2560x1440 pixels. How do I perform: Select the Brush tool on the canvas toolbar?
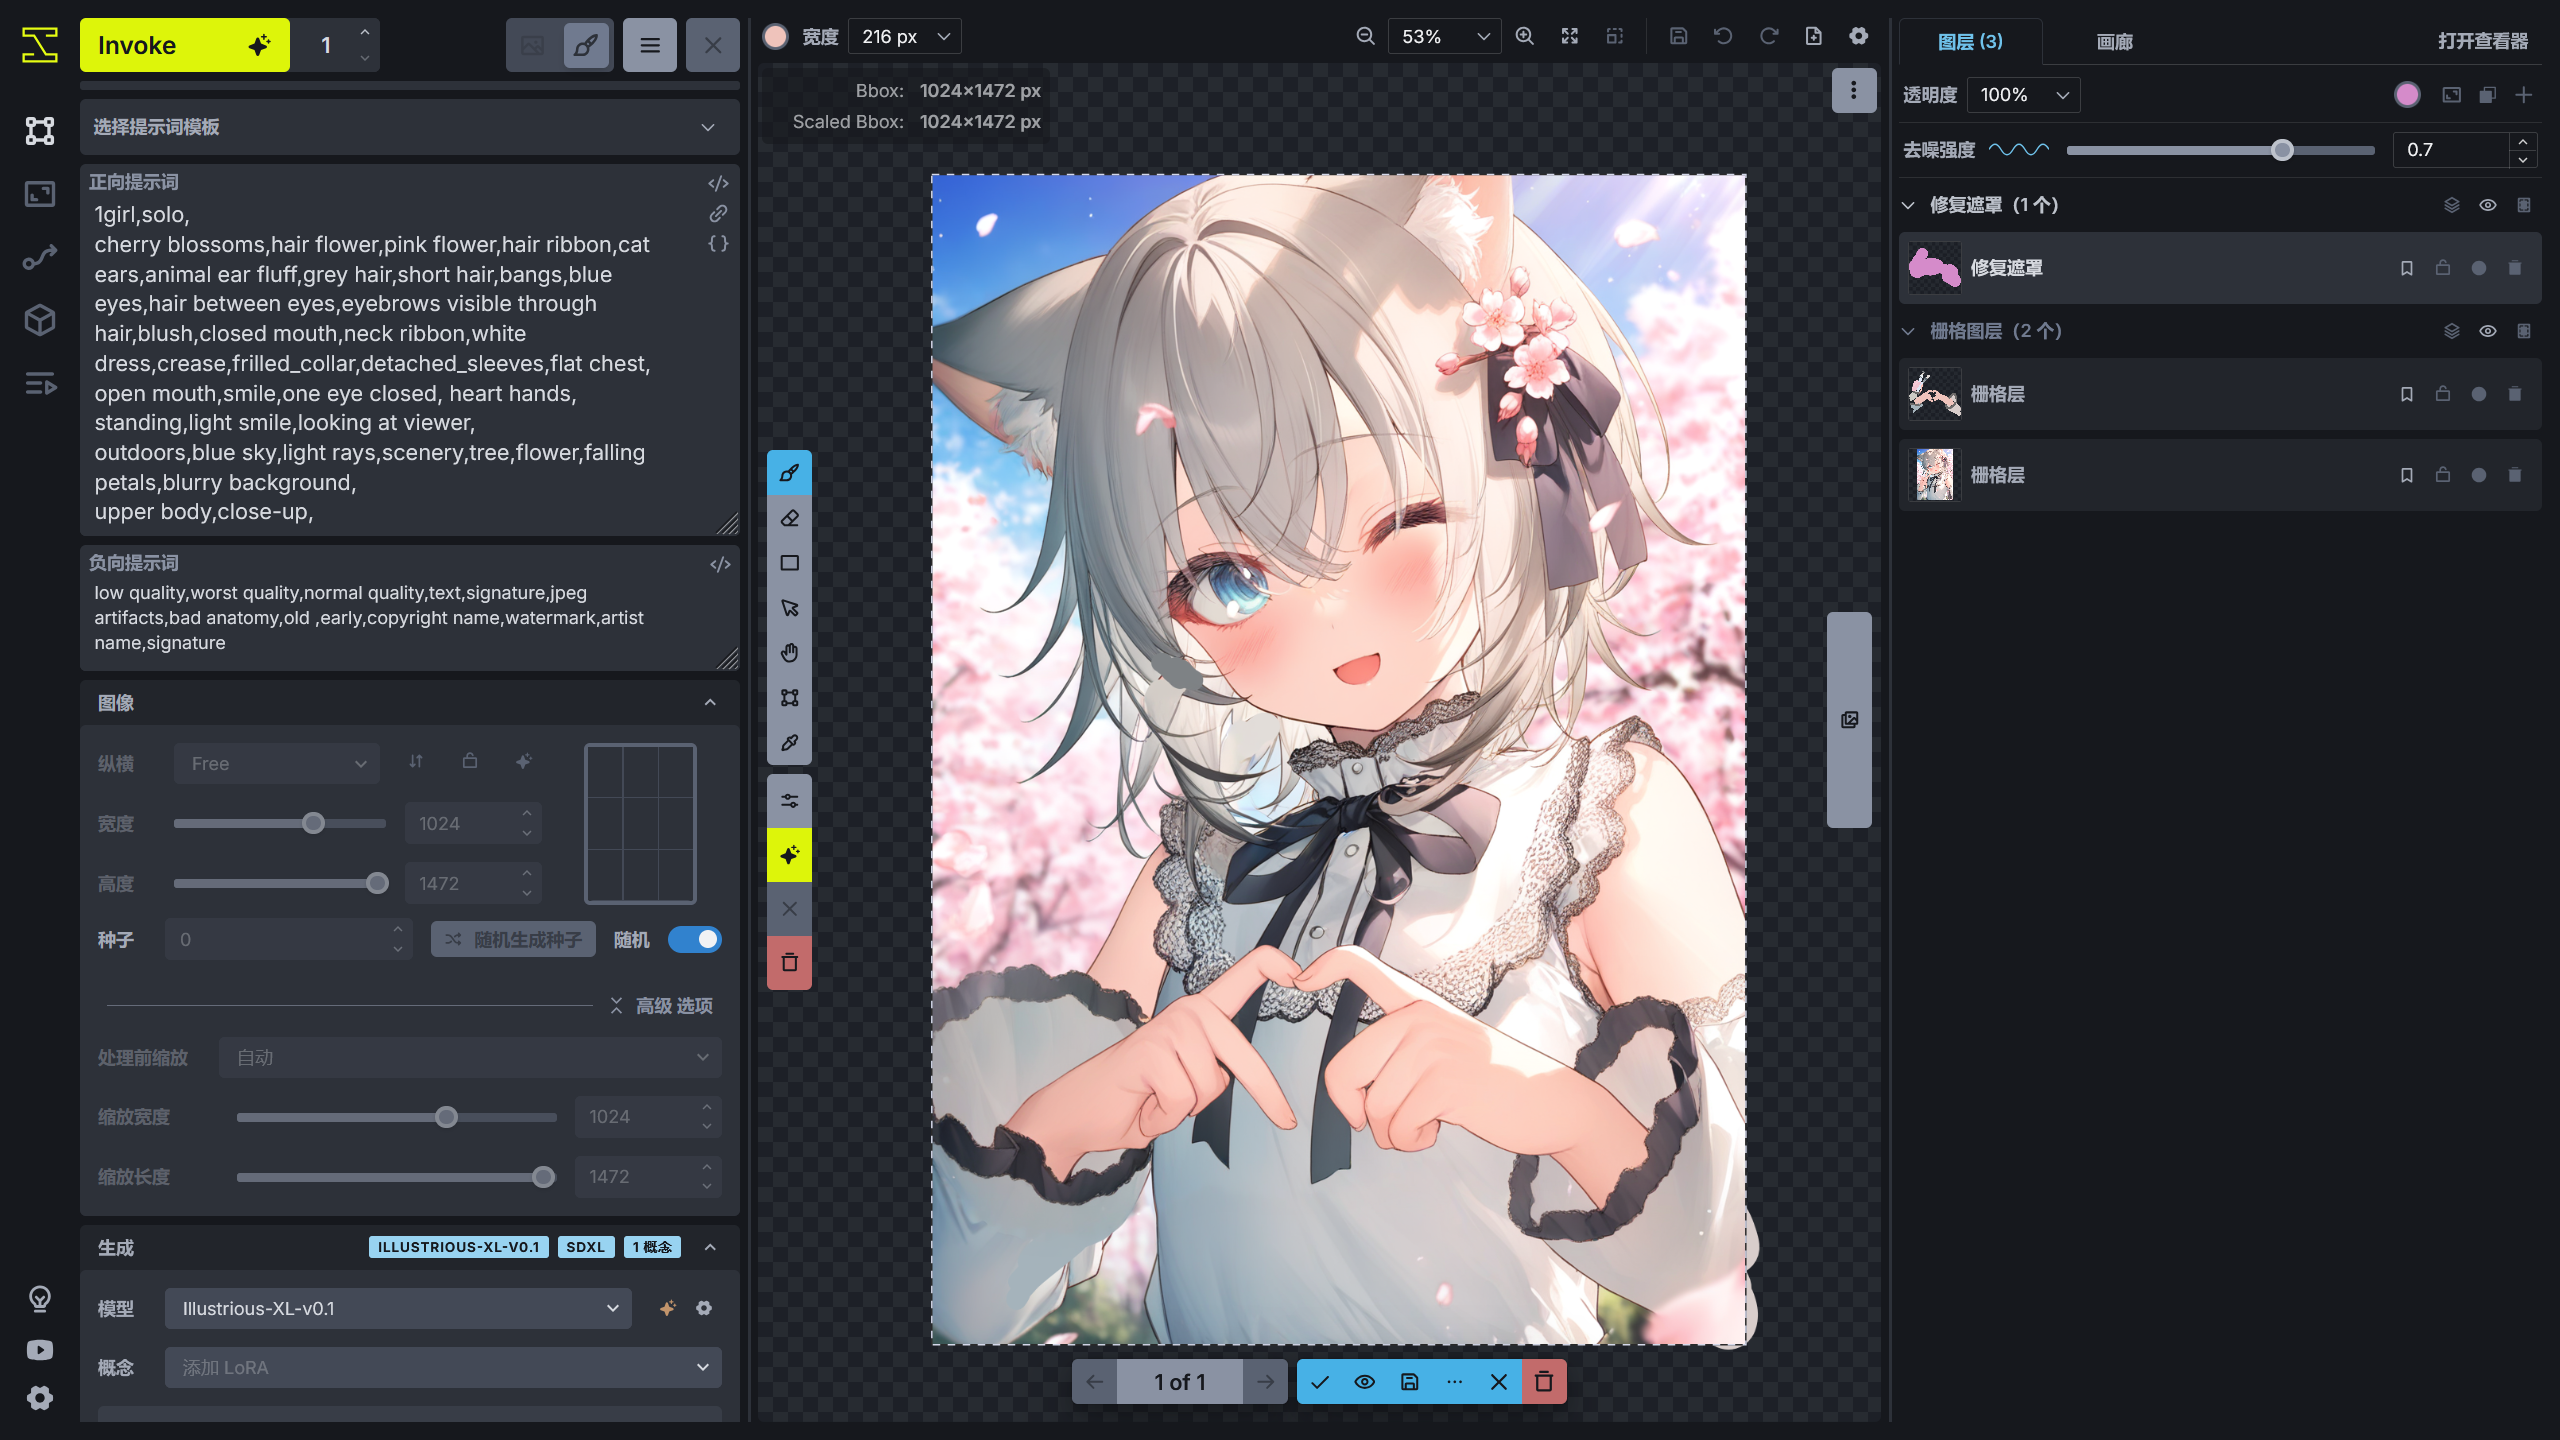tap(789, 473)
